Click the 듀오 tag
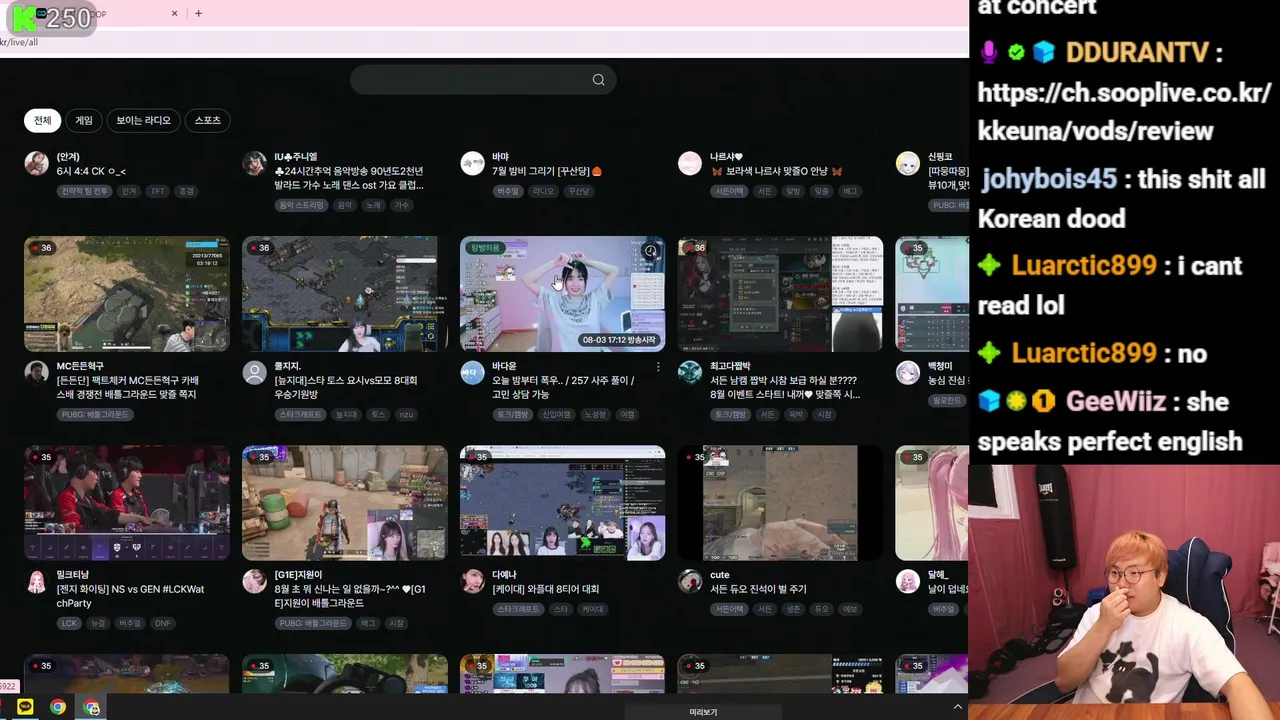 pyautogui.click(x=821, y=609)
